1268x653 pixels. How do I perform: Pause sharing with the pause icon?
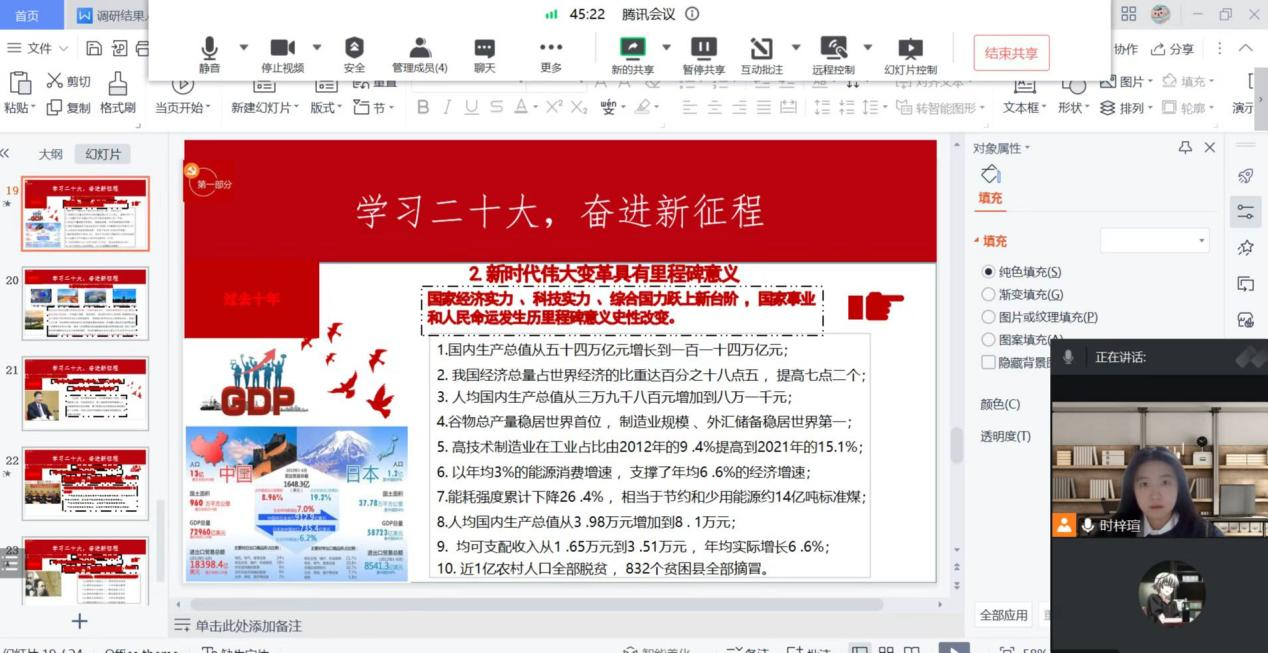704,53
